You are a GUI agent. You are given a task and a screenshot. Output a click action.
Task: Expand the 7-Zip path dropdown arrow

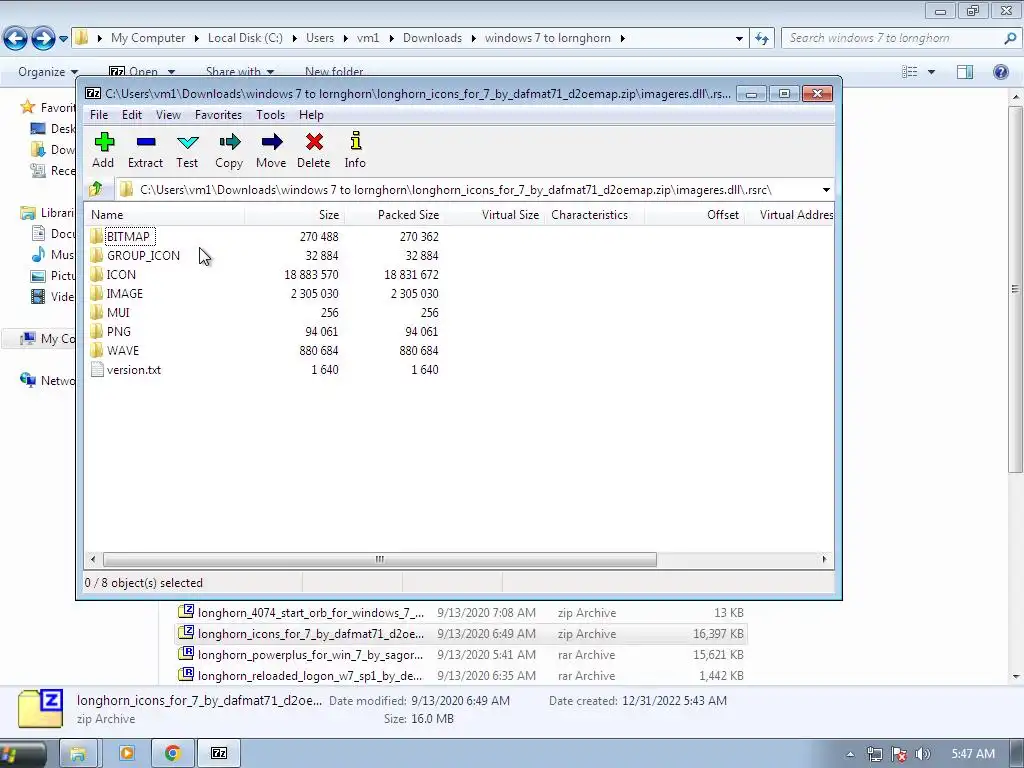point(826,190)
